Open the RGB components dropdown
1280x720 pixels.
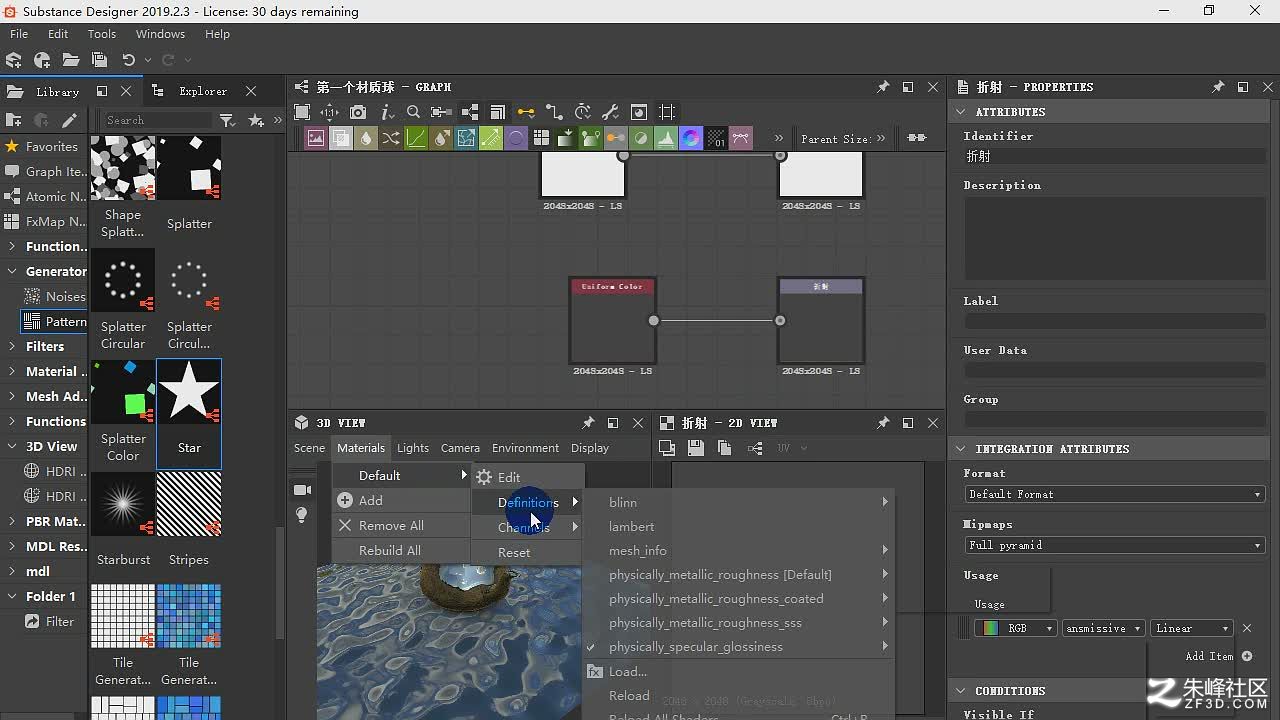coord(1015,628)
